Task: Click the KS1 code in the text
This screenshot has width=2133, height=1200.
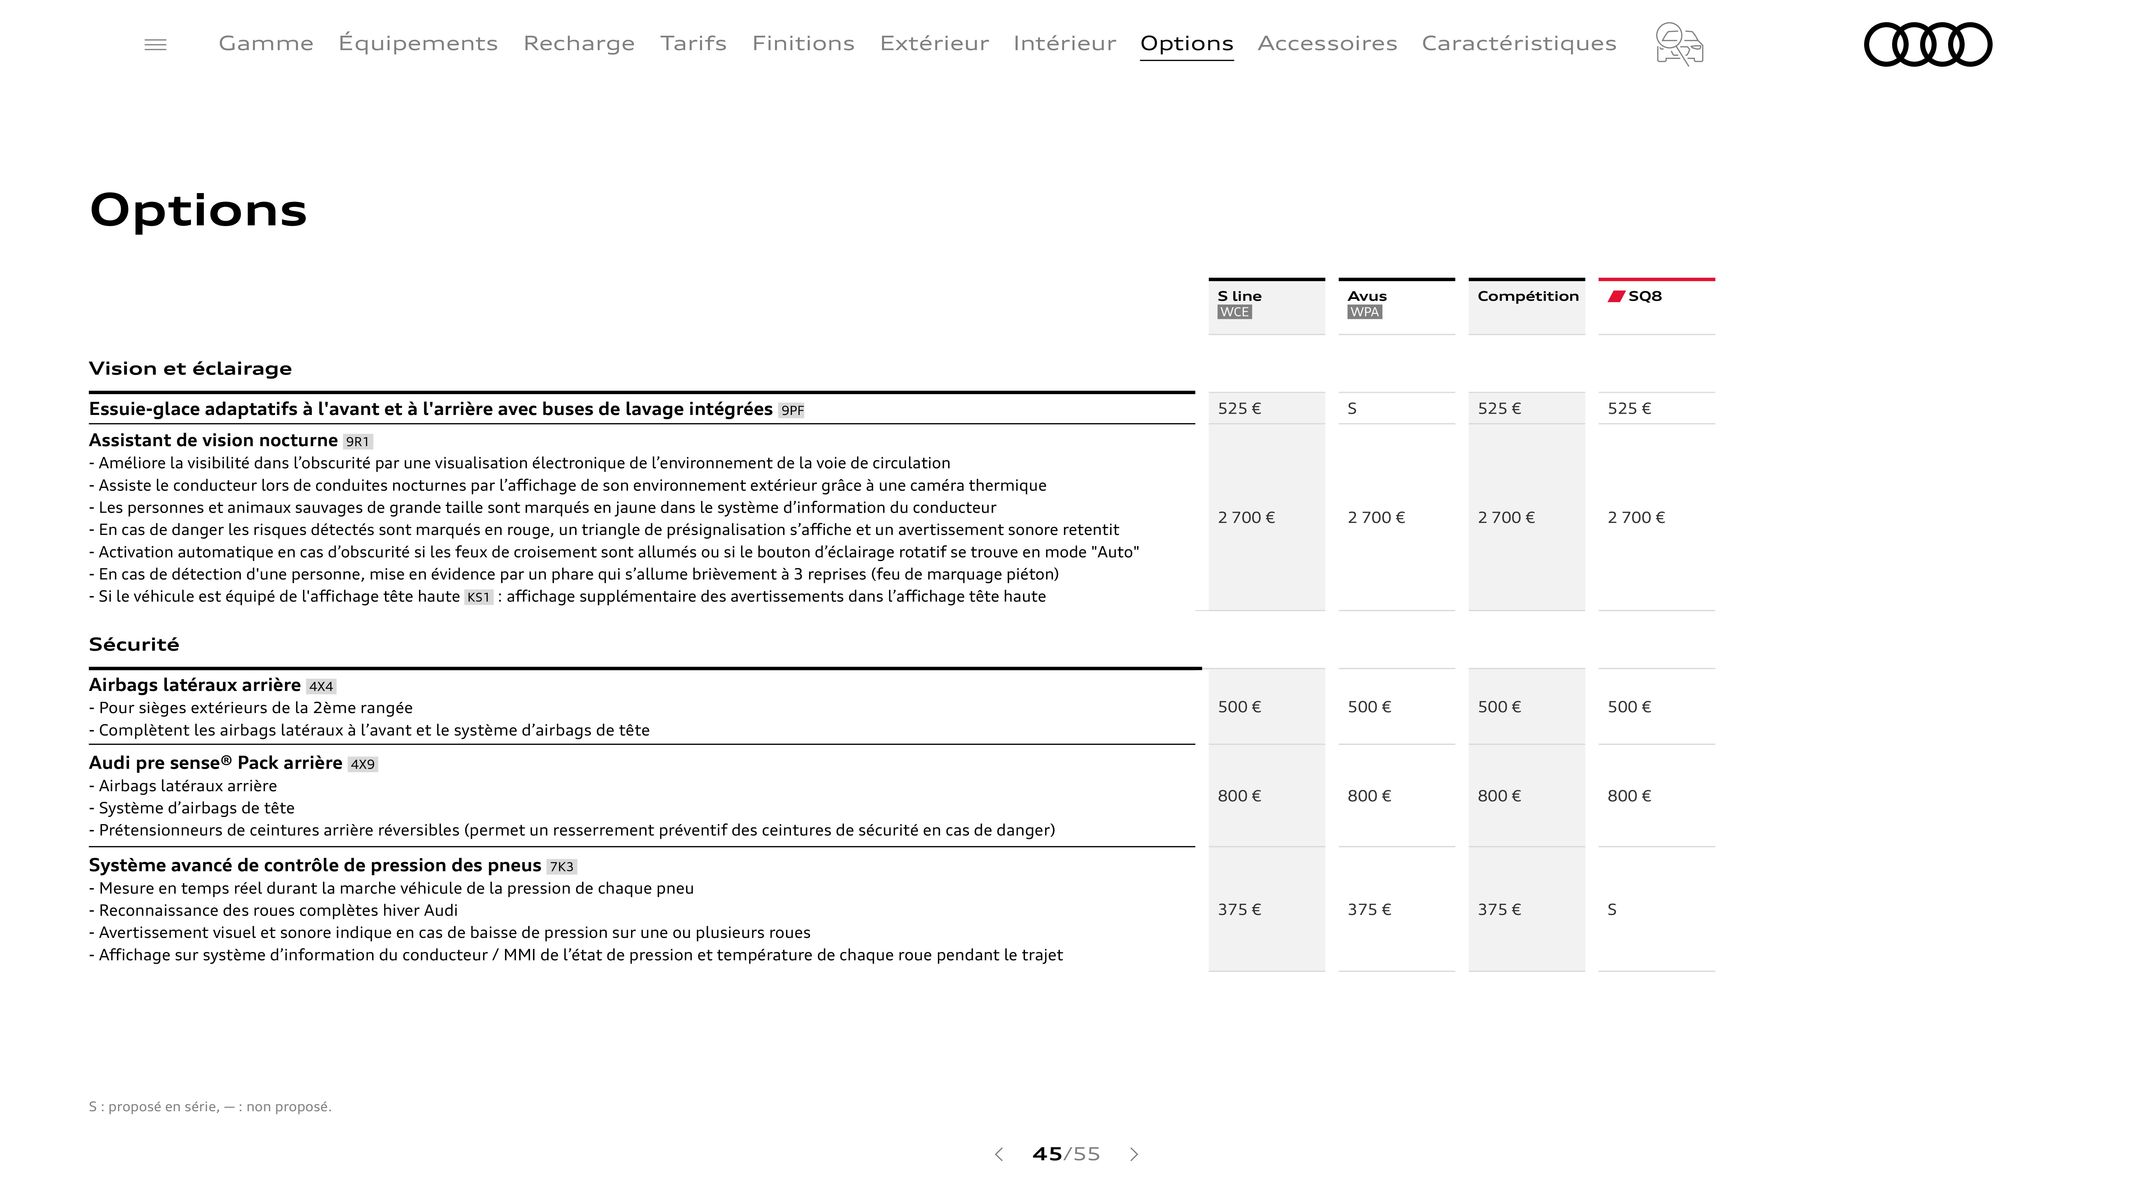Action: click(x=479, y=597)
